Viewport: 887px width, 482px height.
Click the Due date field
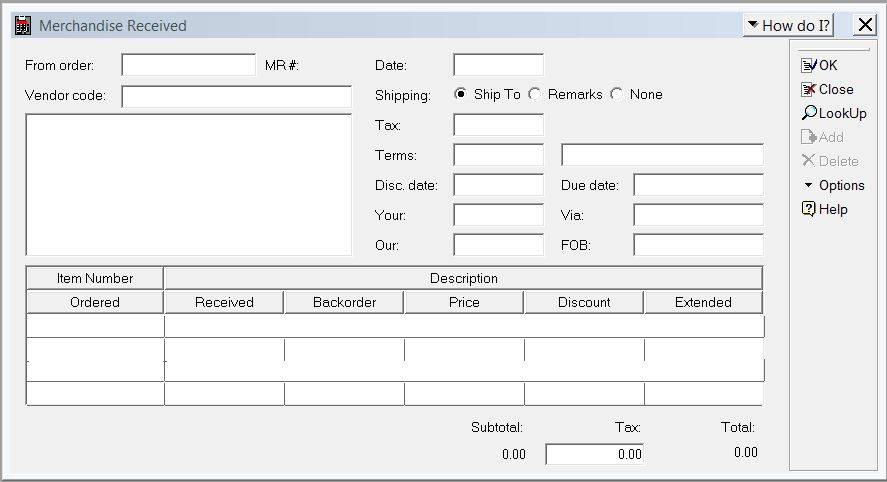(x=698, y=185)
